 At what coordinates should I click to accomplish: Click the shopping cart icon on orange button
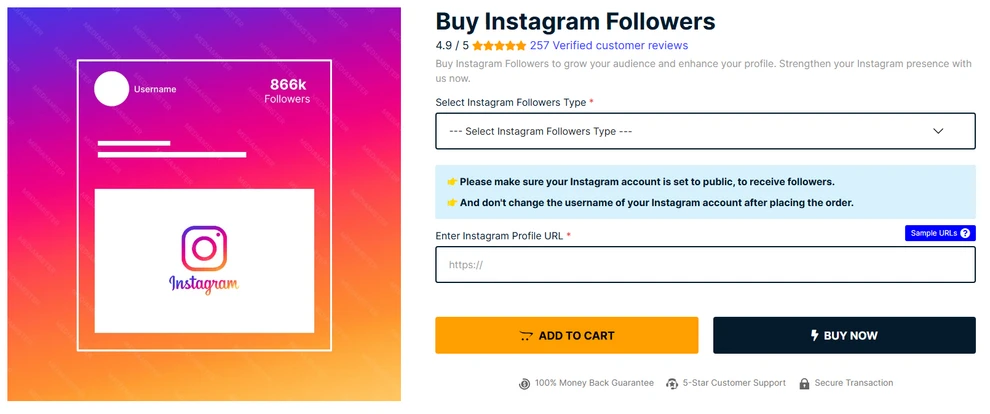coord(526,336)
